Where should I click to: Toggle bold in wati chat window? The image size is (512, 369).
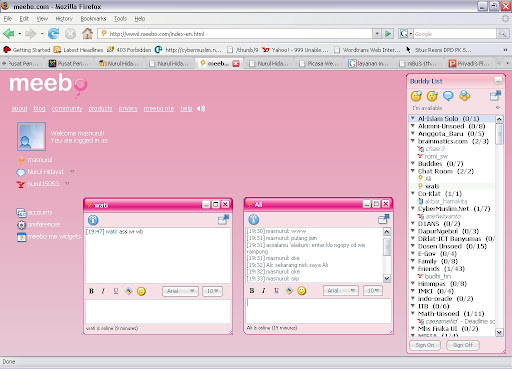(91, 291)
